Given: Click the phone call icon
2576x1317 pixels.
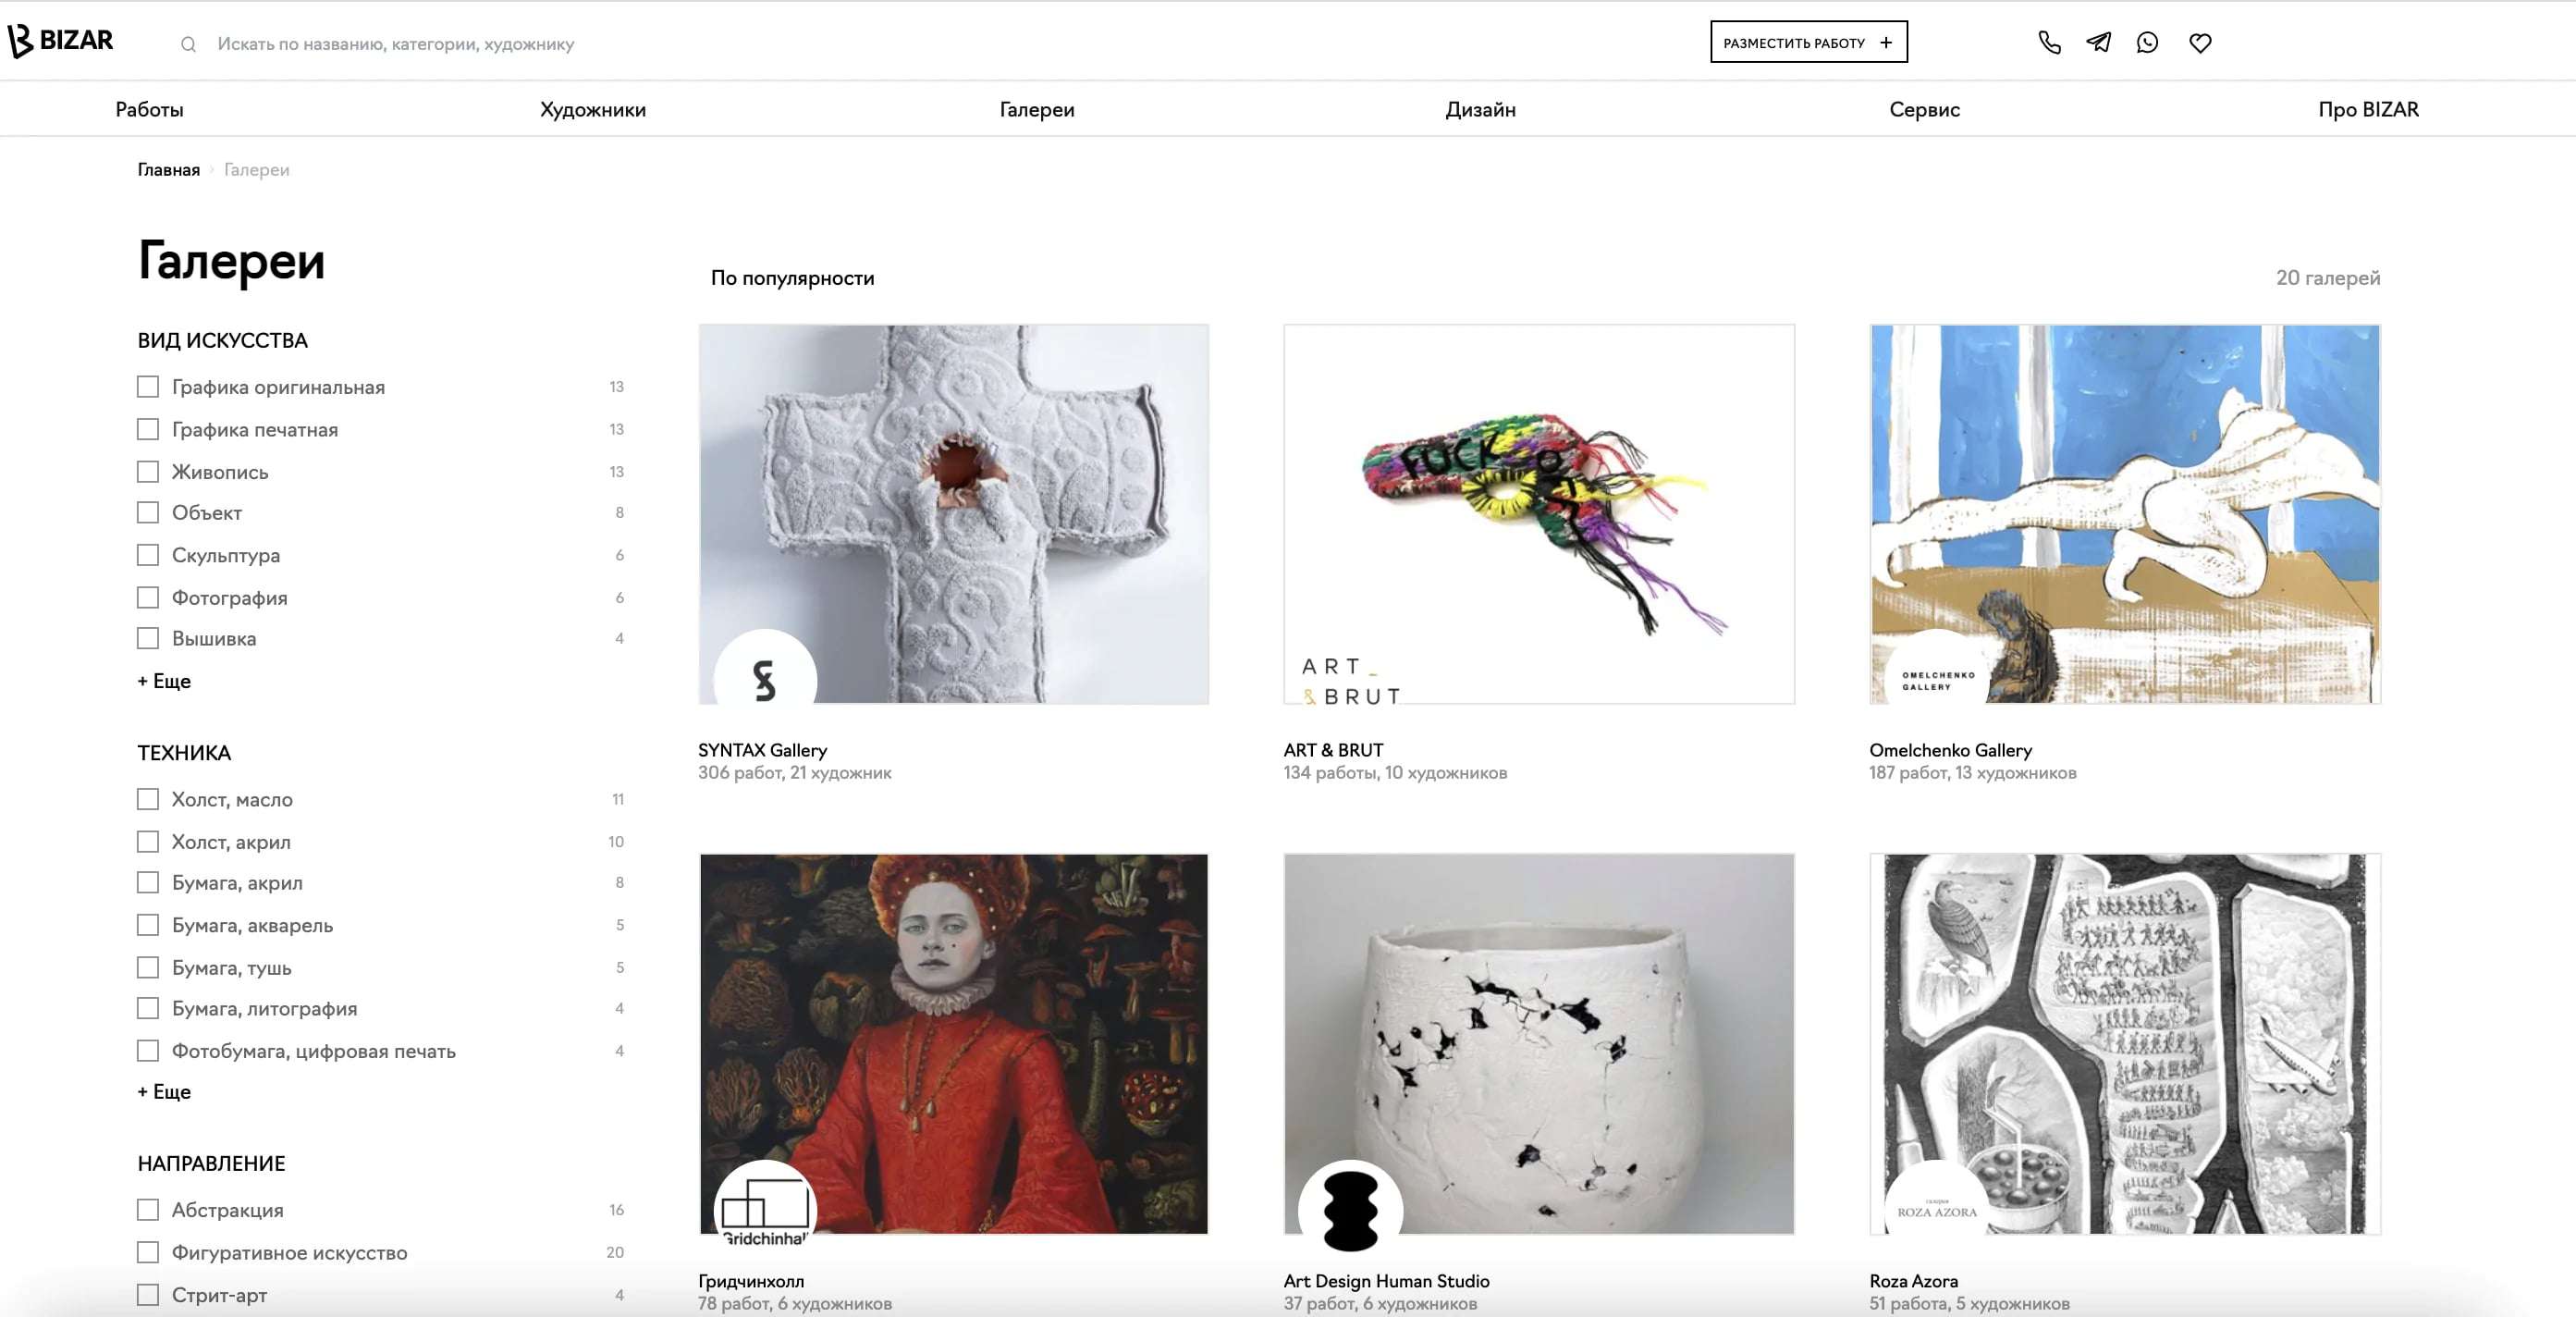Looking at the screenshot, I should pos(2049,43).
